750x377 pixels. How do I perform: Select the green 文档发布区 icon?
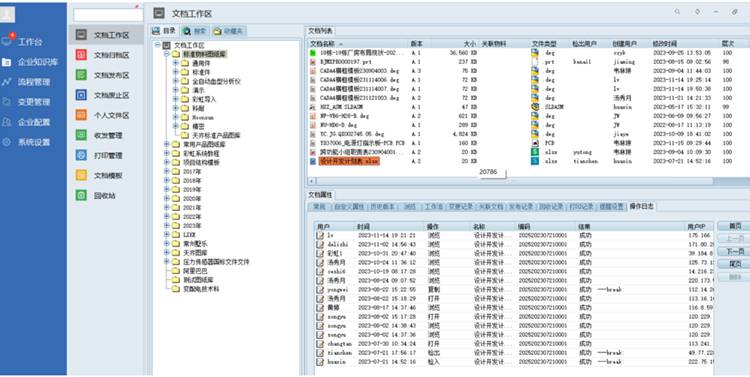coord(81,75)
